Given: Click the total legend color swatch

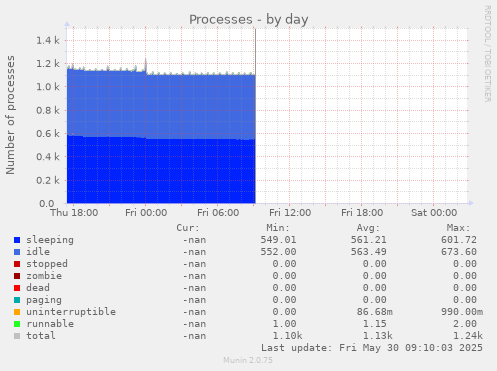Looking at the screenshot, I should 17,336.
